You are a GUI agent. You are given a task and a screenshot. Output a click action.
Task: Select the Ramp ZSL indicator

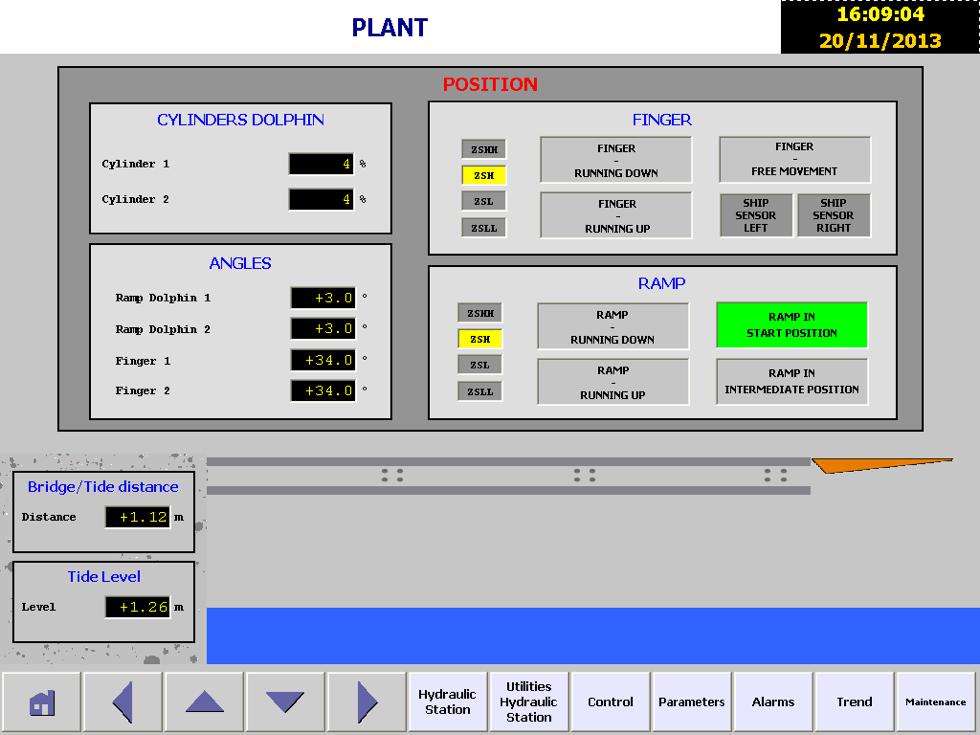(x=480, y=365)
